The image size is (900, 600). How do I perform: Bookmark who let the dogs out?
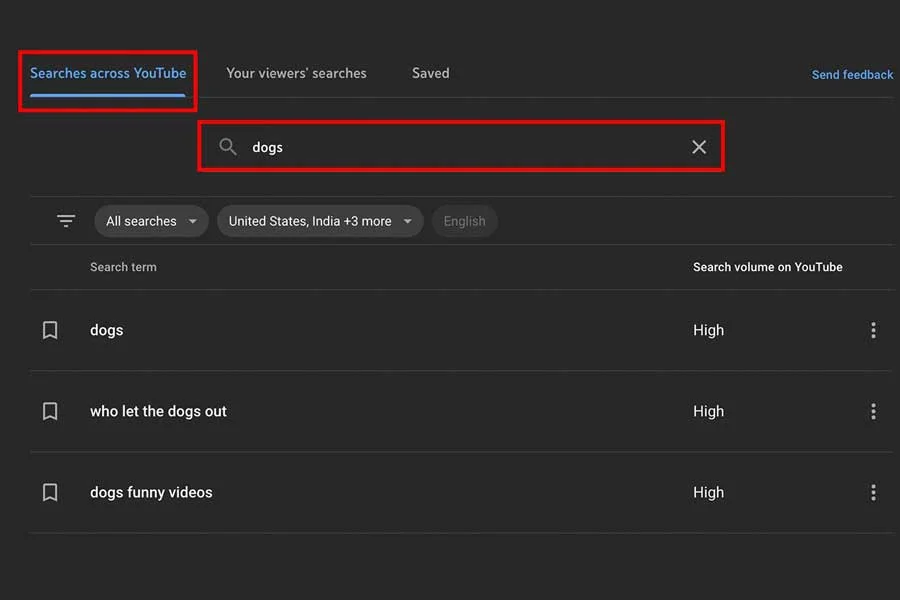(x=50, y=411)
